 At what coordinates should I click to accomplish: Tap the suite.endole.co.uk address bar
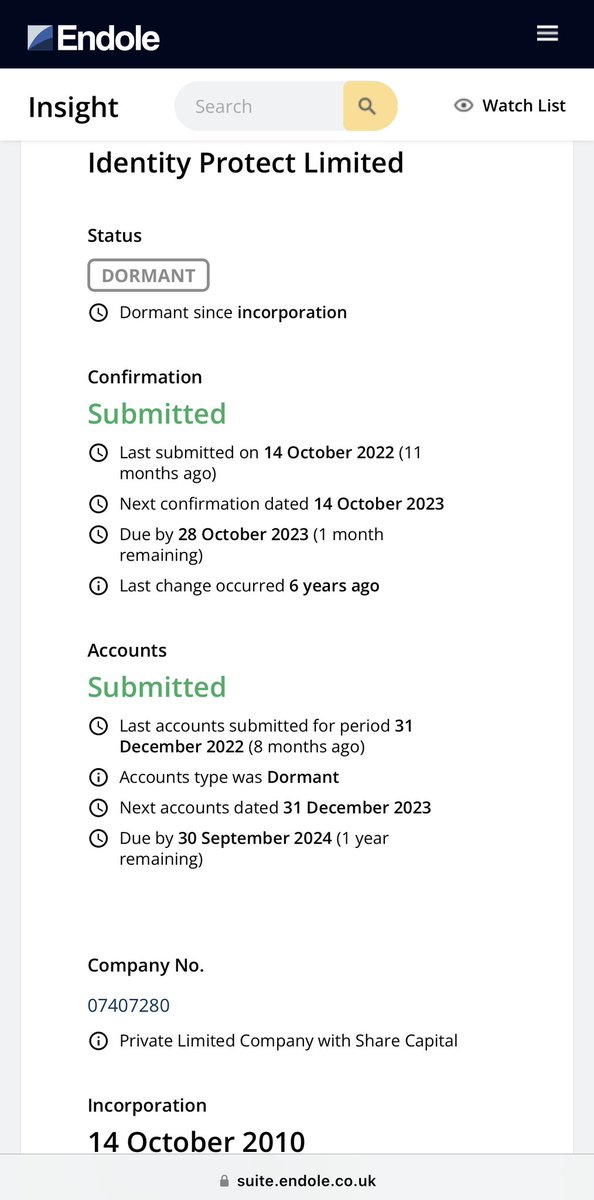pos(297,1181)
